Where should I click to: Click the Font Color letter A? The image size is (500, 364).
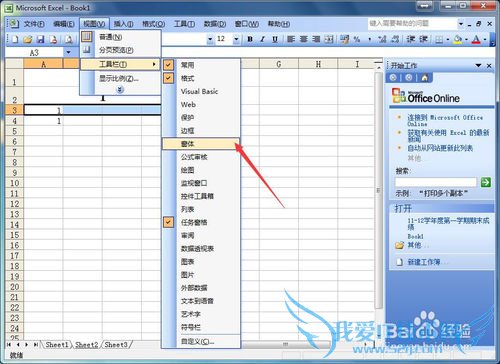(x=476, y=40)
